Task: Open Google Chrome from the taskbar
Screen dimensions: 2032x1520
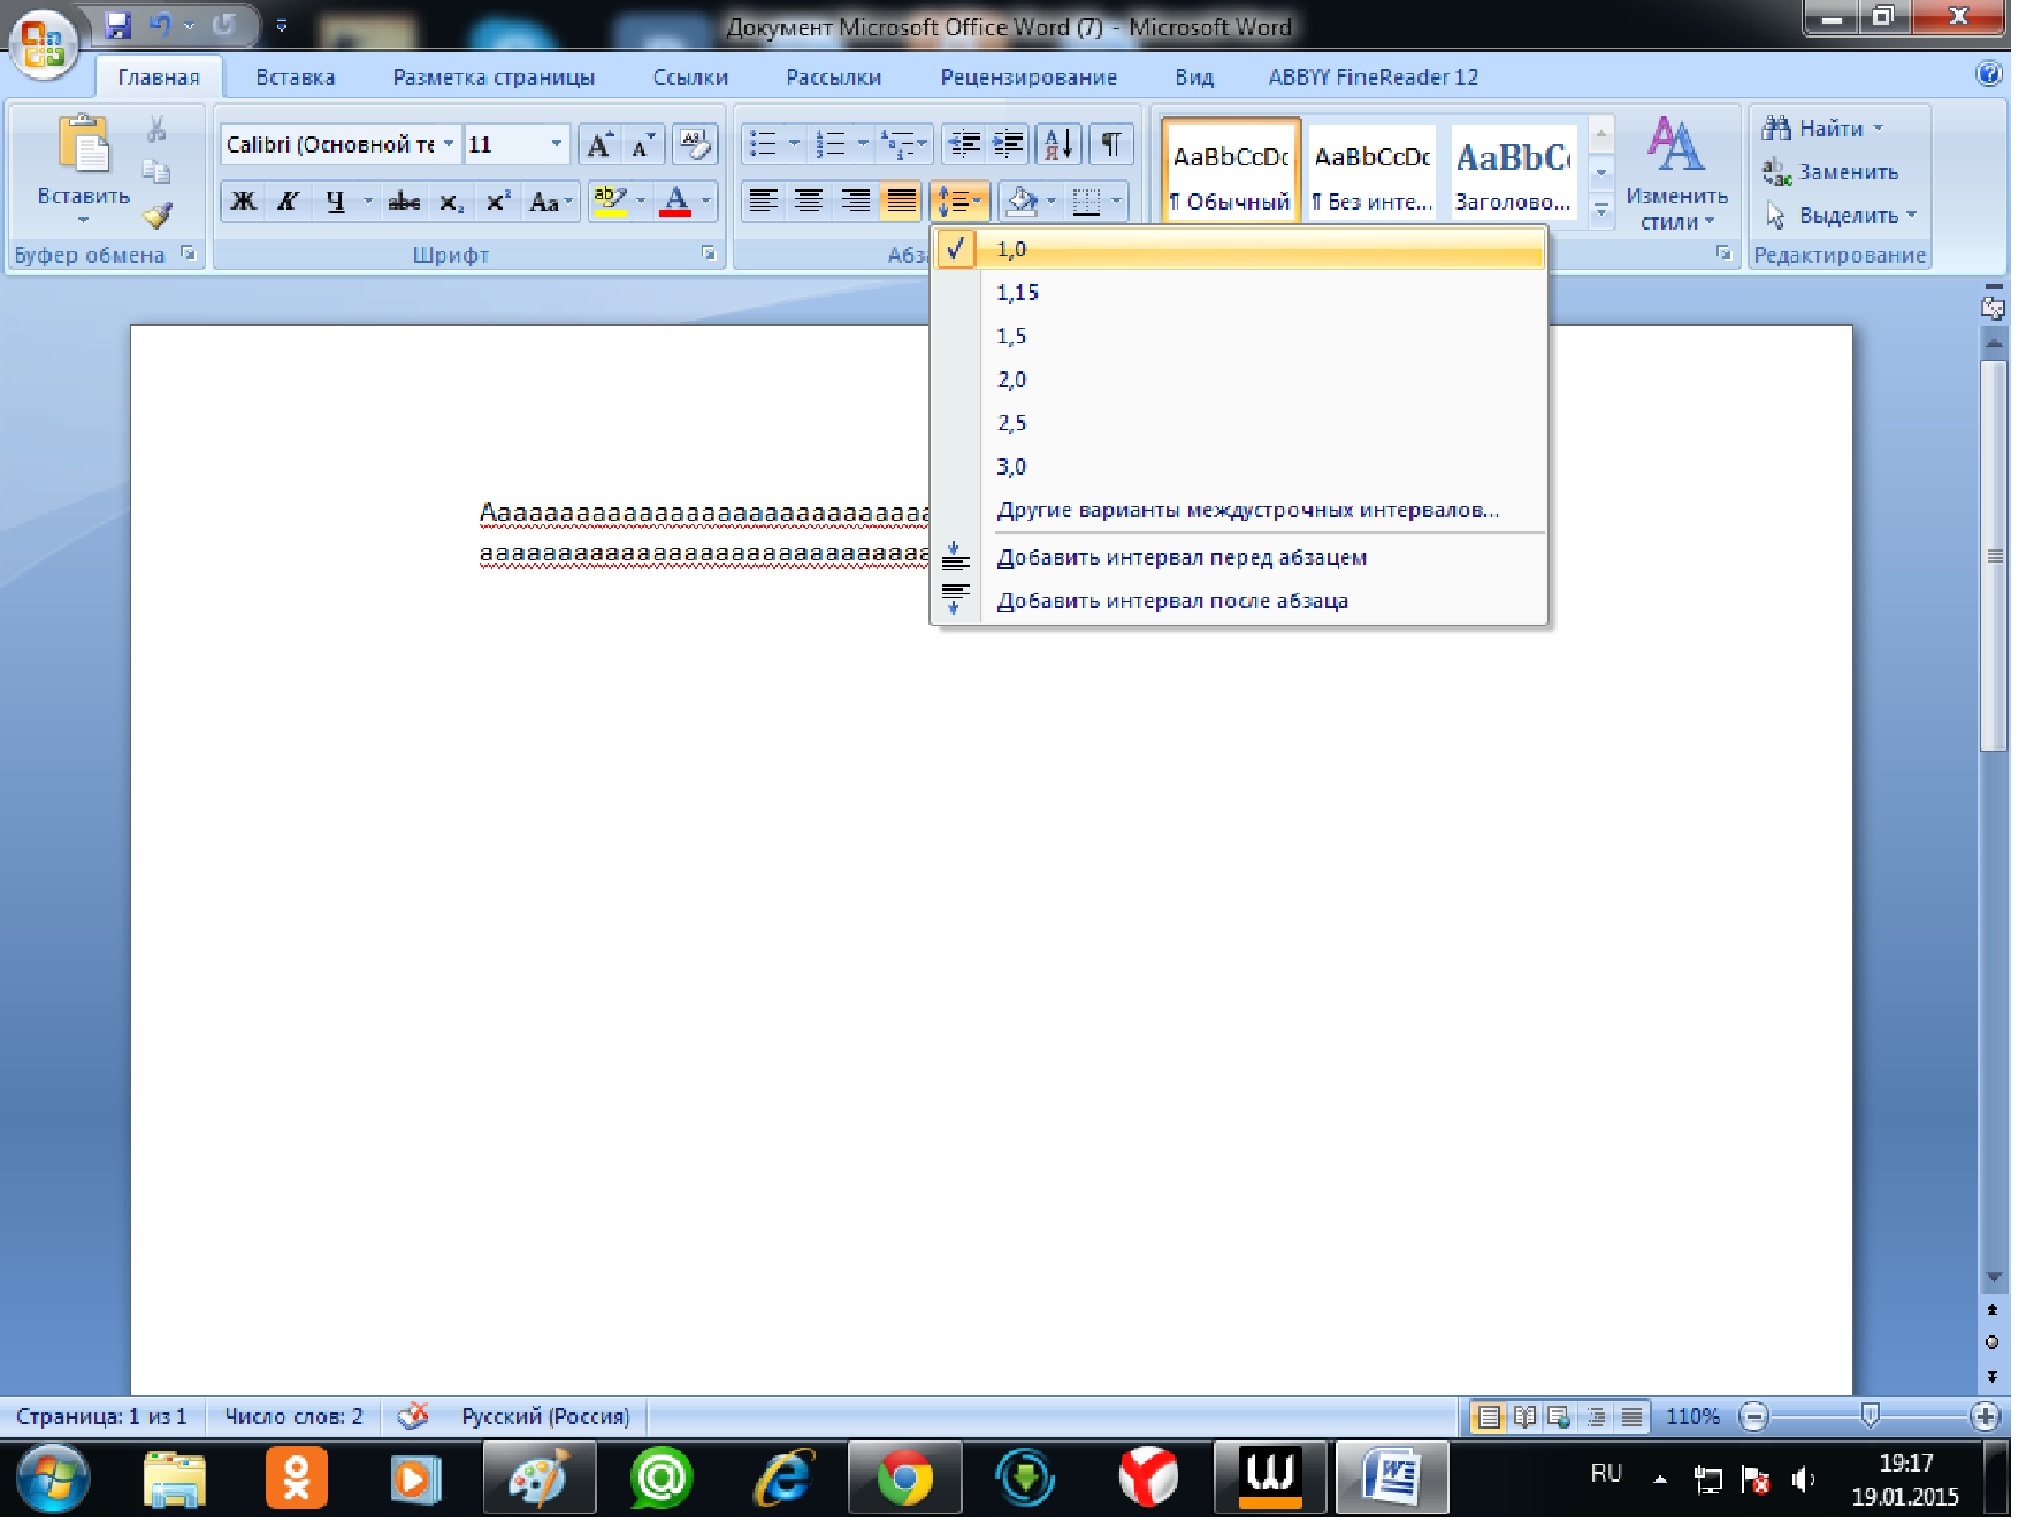Action: (x=905, y=1478)
